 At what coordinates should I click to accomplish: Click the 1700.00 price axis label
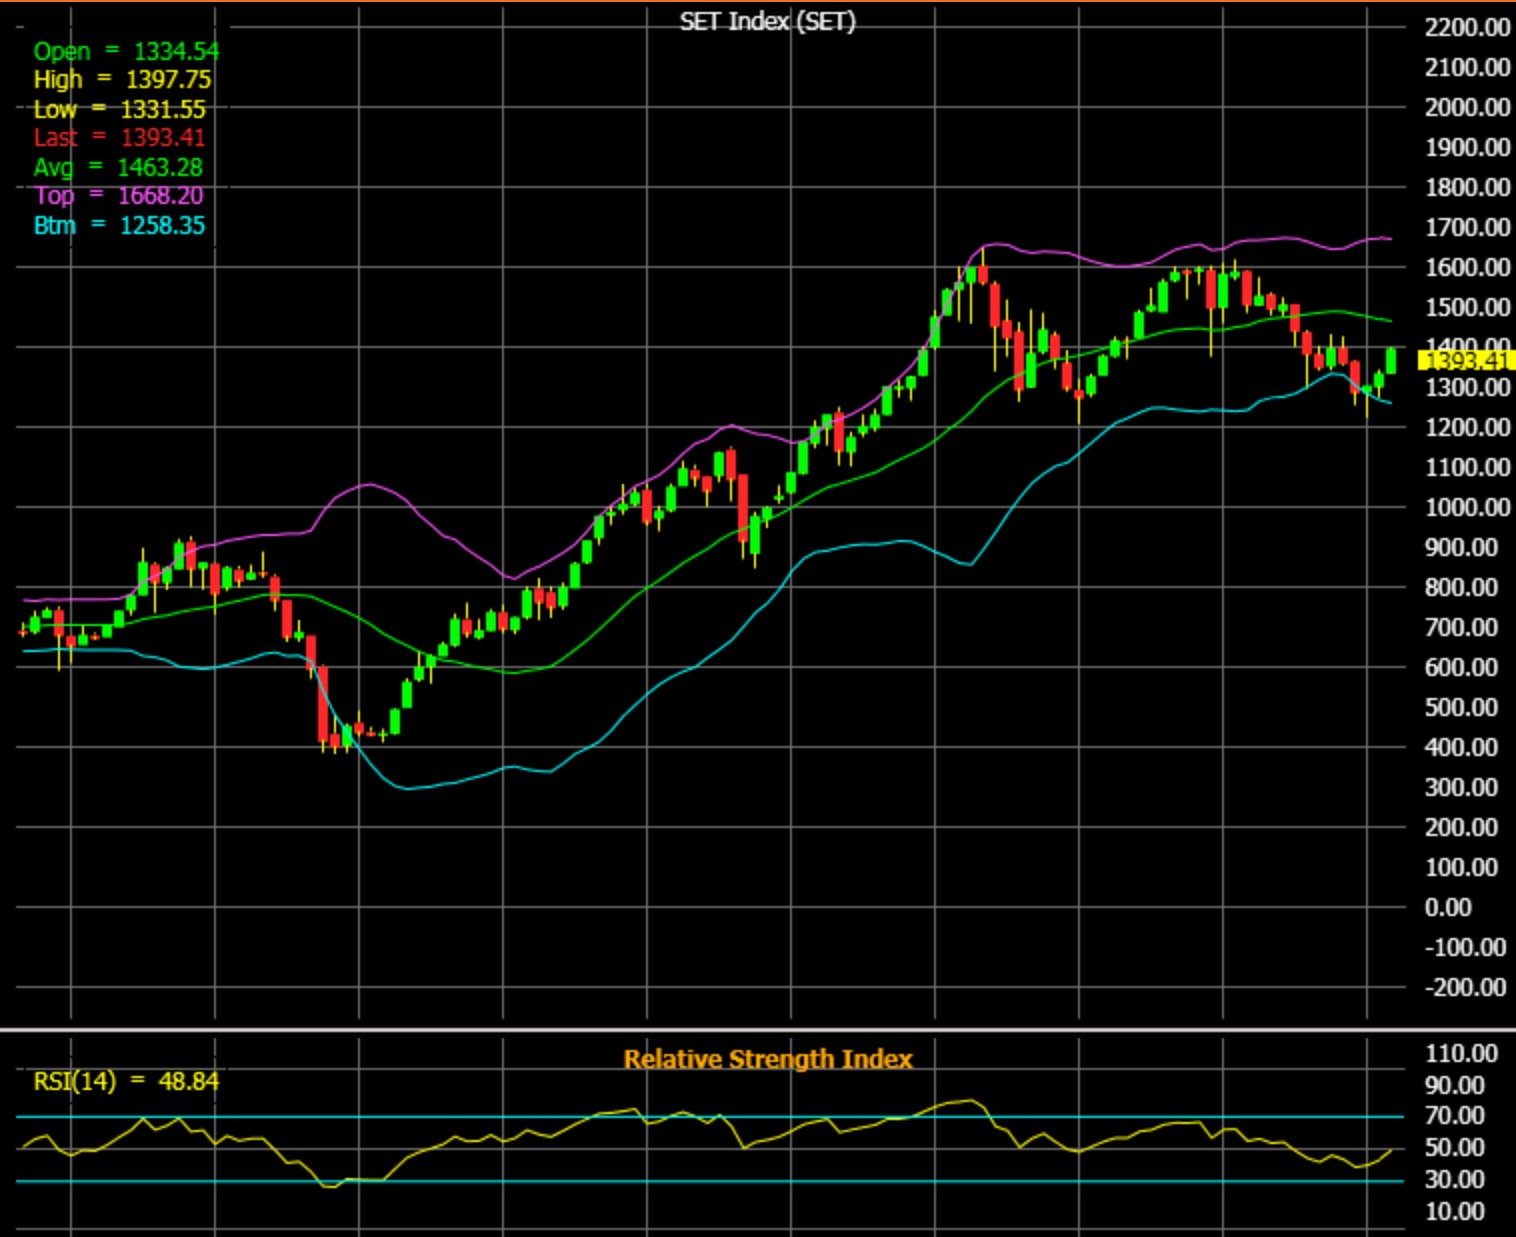tap(1467, 227)
